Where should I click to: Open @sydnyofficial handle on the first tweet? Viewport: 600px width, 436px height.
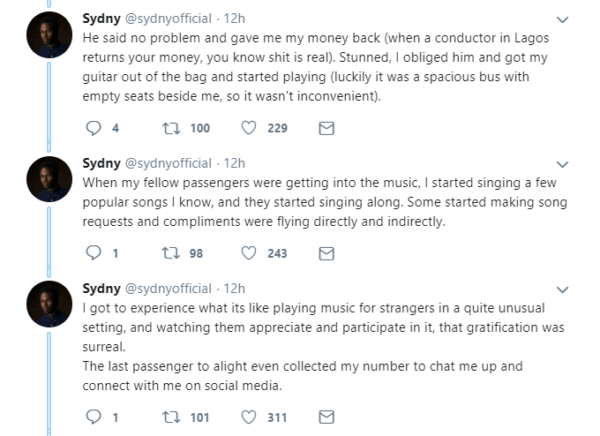(168, 19)
